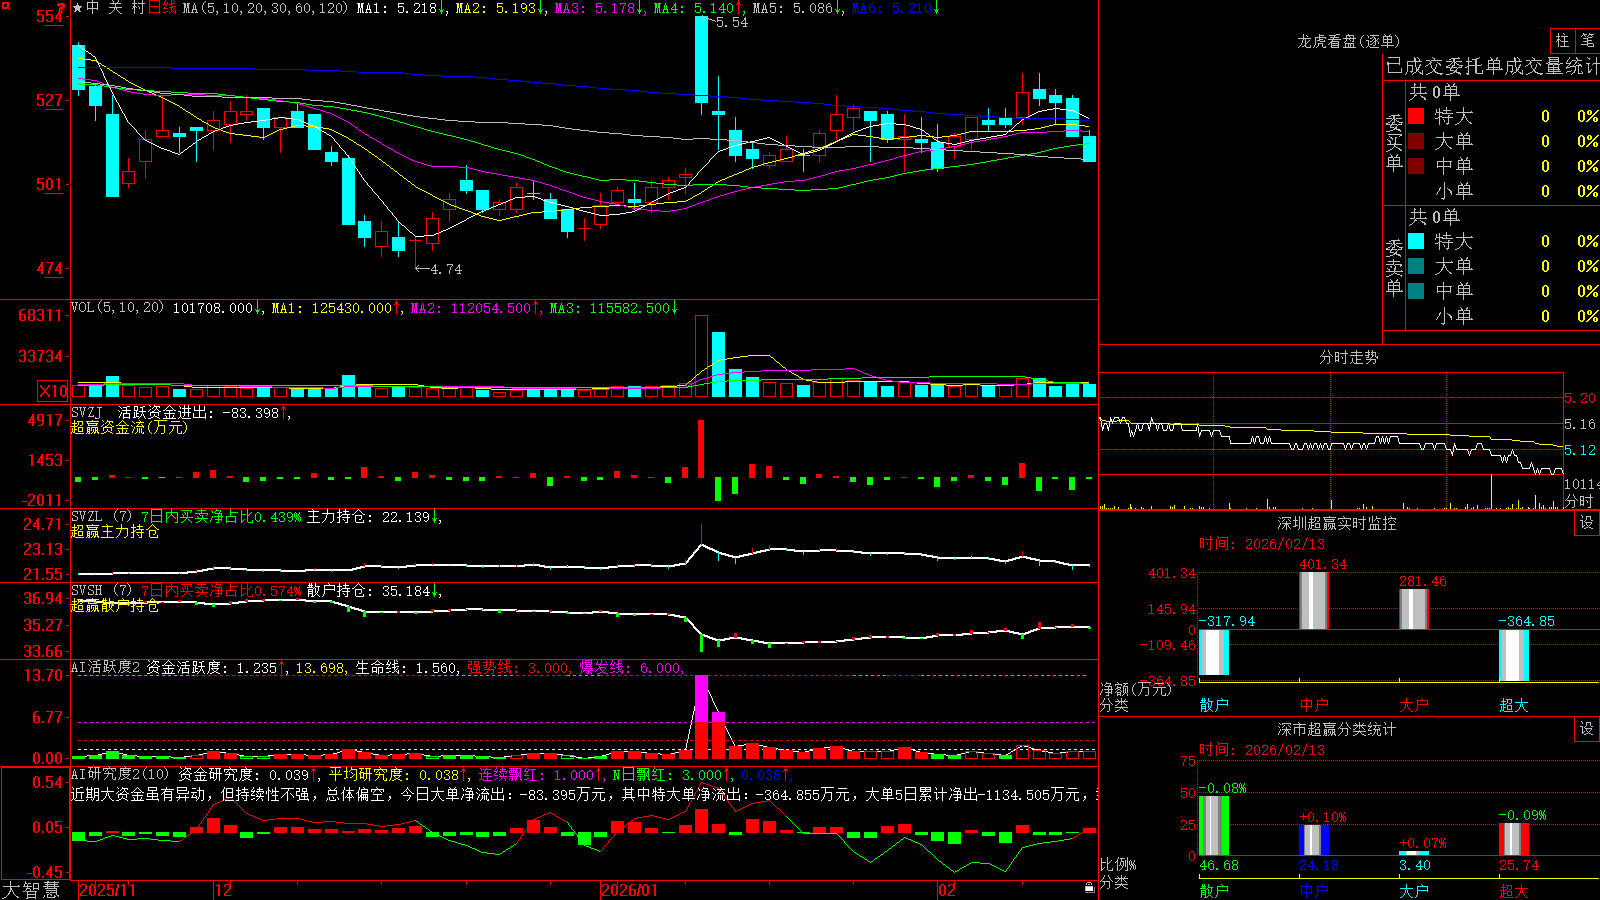Click the 散户持仓: 35.184 value
1600x900 pixels.
pos(374,591)
